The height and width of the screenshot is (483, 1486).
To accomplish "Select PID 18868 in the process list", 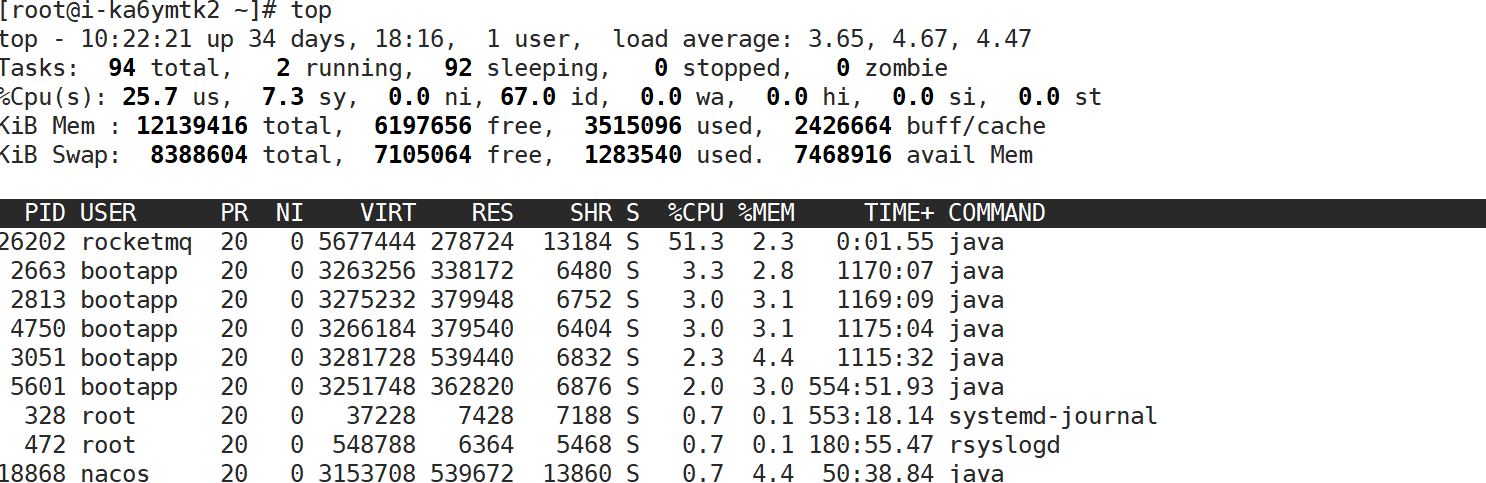I will point(33,473).
